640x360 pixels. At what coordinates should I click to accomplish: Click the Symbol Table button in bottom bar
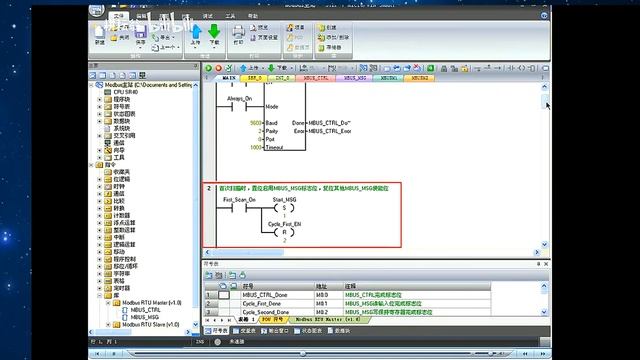pos(216,331)
